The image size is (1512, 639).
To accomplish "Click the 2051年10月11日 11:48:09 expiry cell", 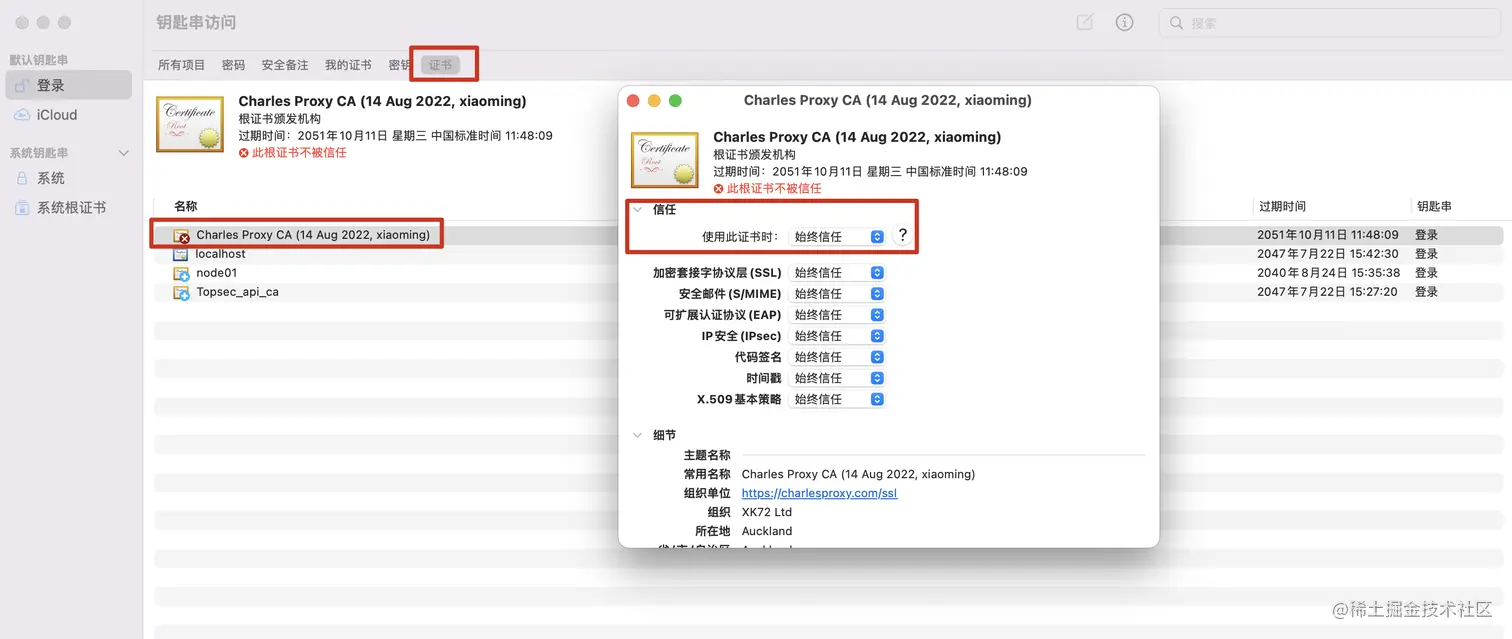I will tap(1327, 235).
